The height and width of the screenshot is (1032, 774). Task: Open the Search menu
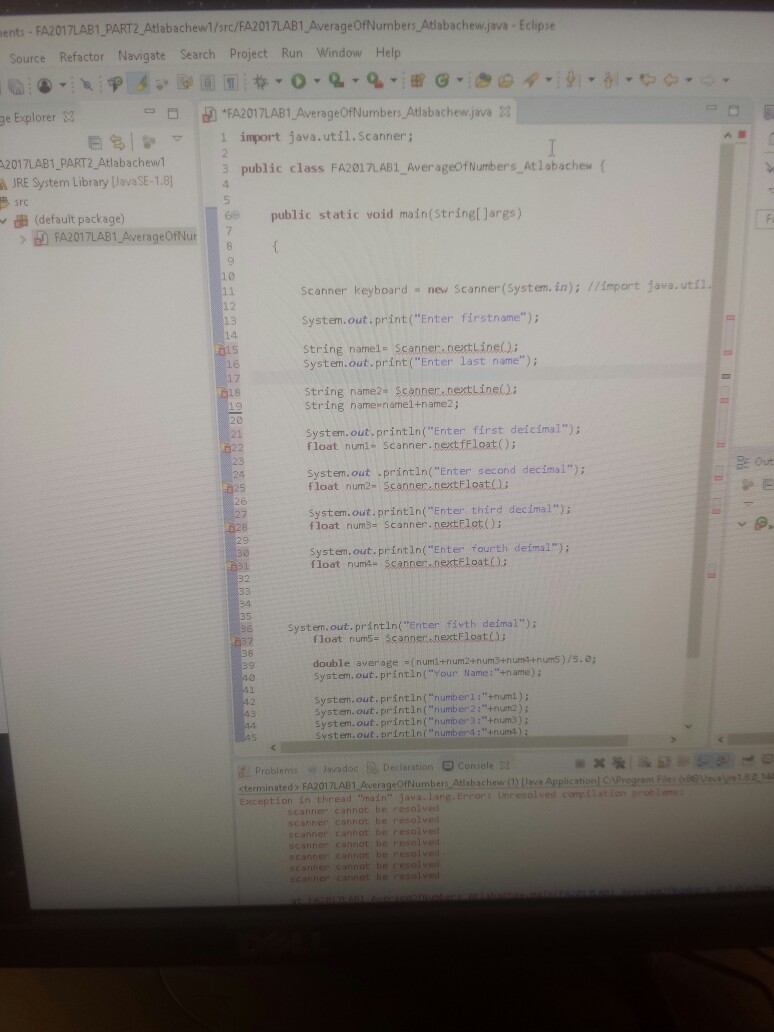coord(197,54)
